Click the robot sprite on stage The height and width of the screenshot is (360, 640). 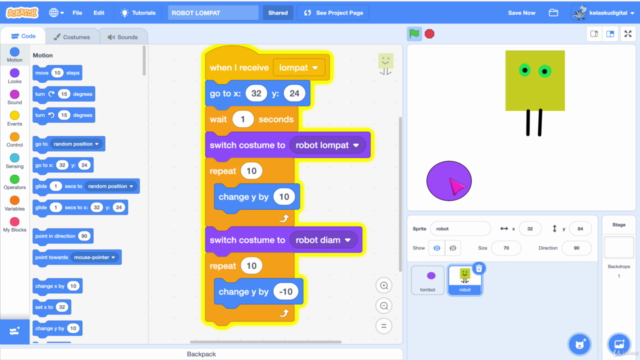(x=535, y=93)
